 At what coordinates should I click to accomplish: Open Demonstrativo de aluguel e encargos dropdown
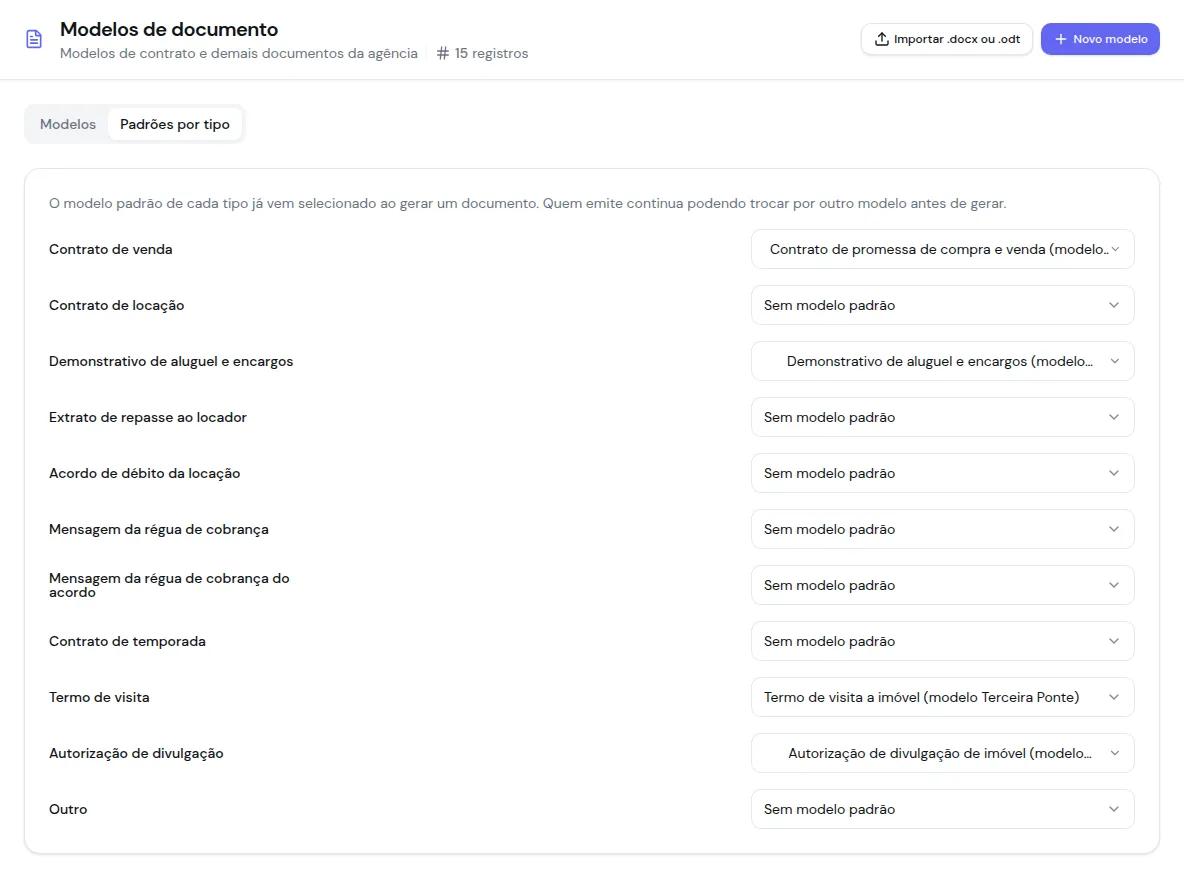tap(942, 361)
